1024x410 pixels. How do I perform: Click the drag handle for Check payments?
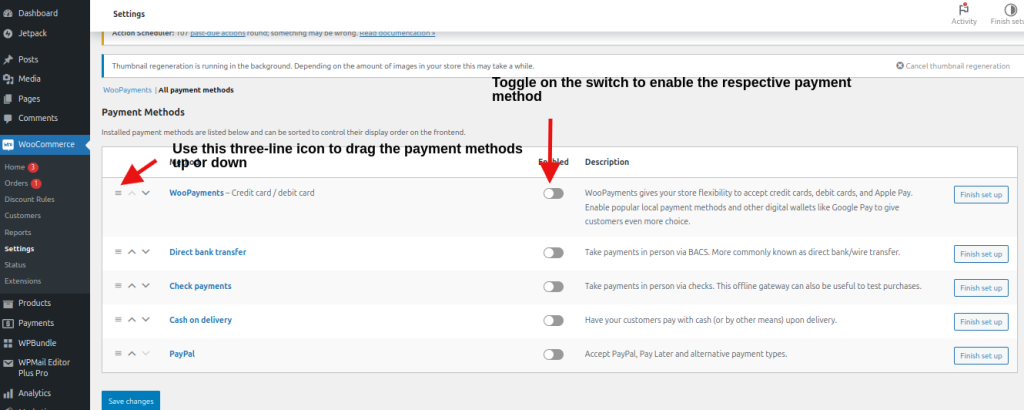(x=118, y=285)
